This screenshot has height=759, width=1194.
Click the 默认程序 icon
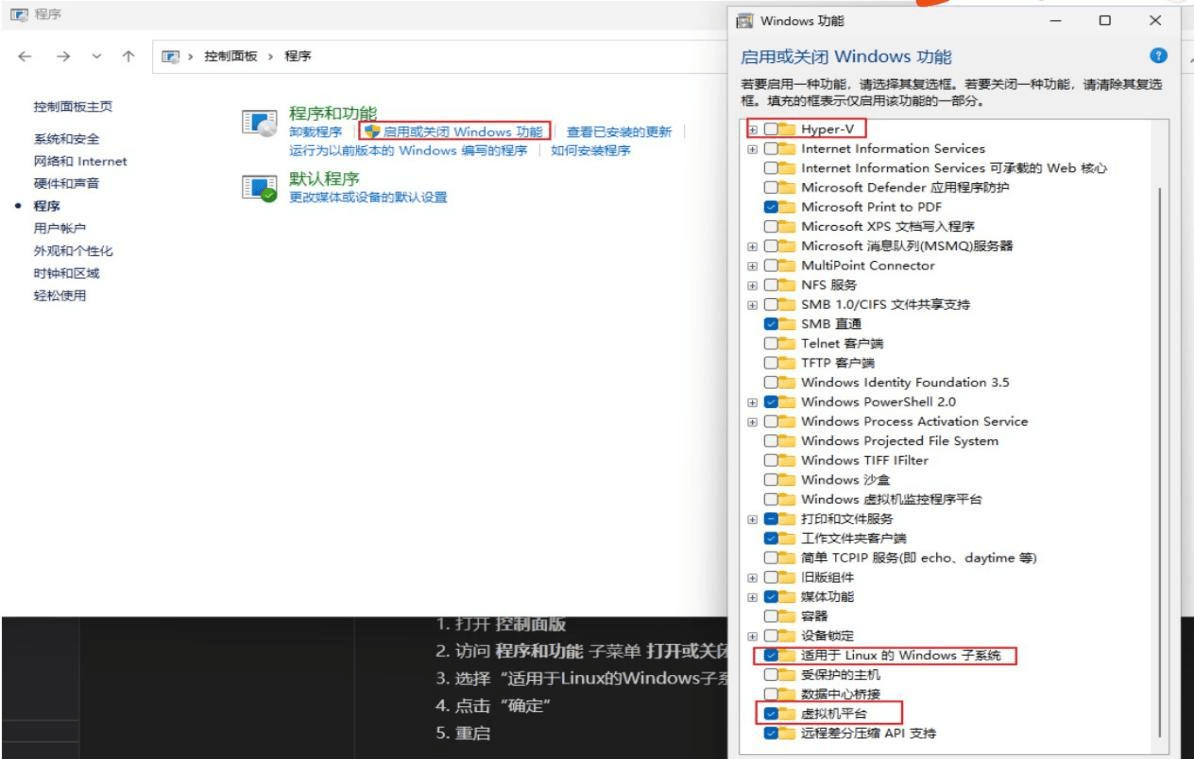coord(260,188)
